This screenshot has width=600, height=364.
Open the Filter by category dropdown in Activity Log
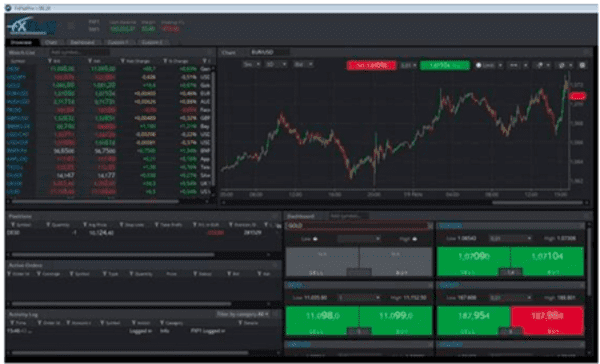(x=243, y=314)
